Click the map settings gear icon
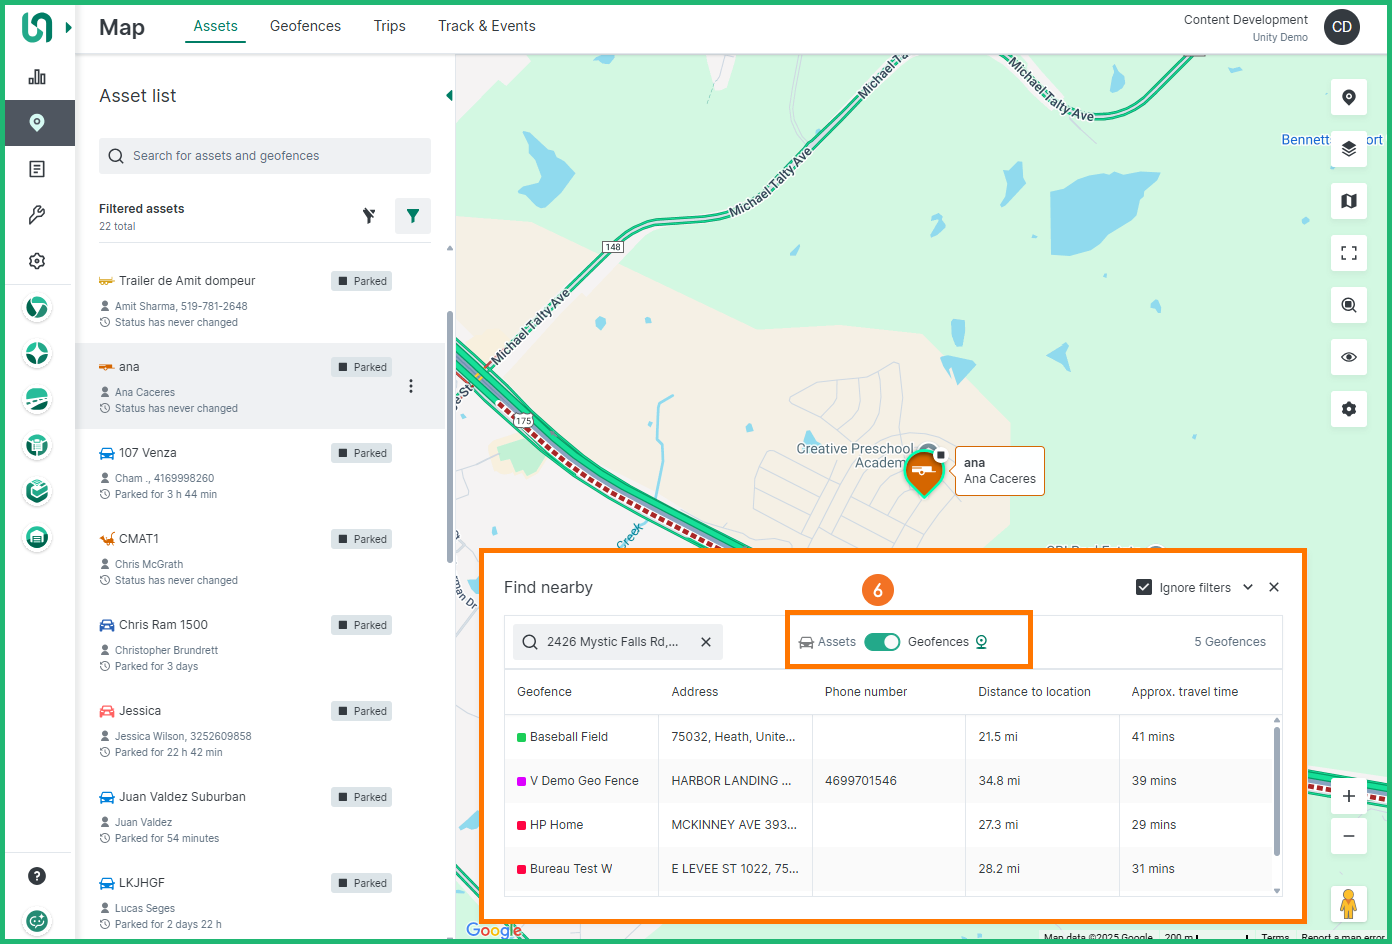 click(1348, 409)
